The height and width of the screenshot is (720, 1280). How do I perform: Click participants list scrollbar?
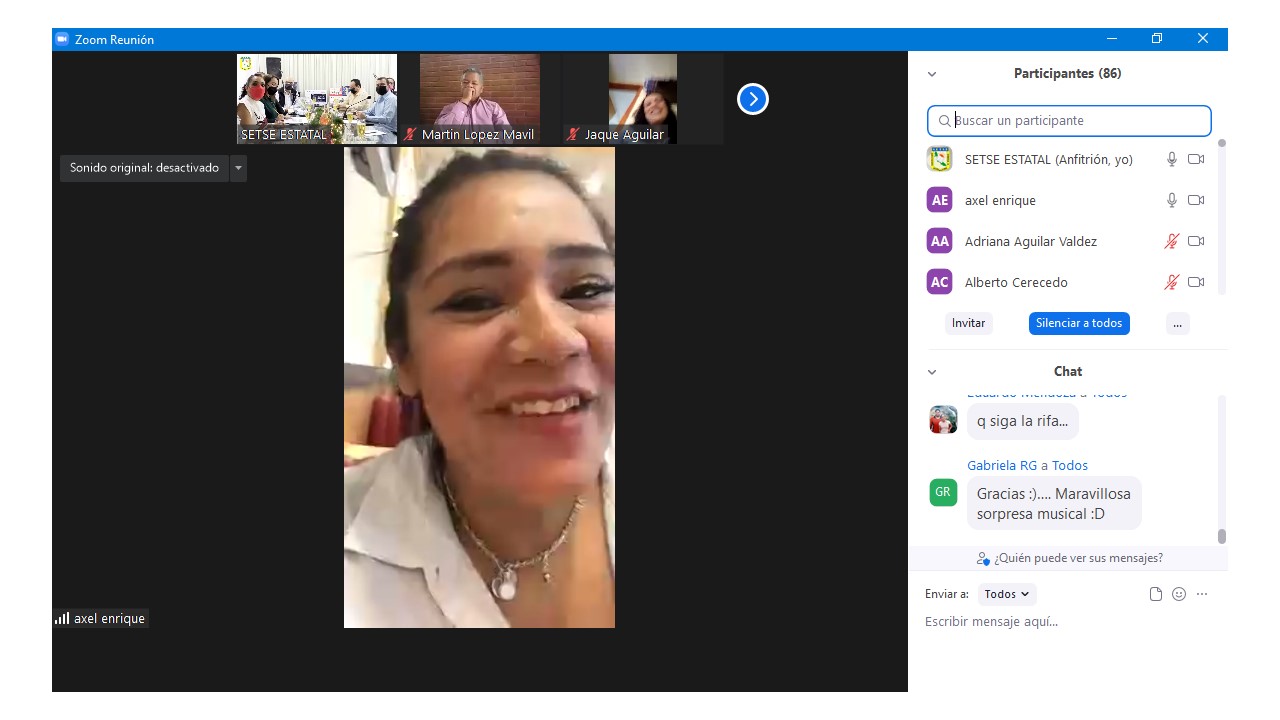tap(1221, 215)
